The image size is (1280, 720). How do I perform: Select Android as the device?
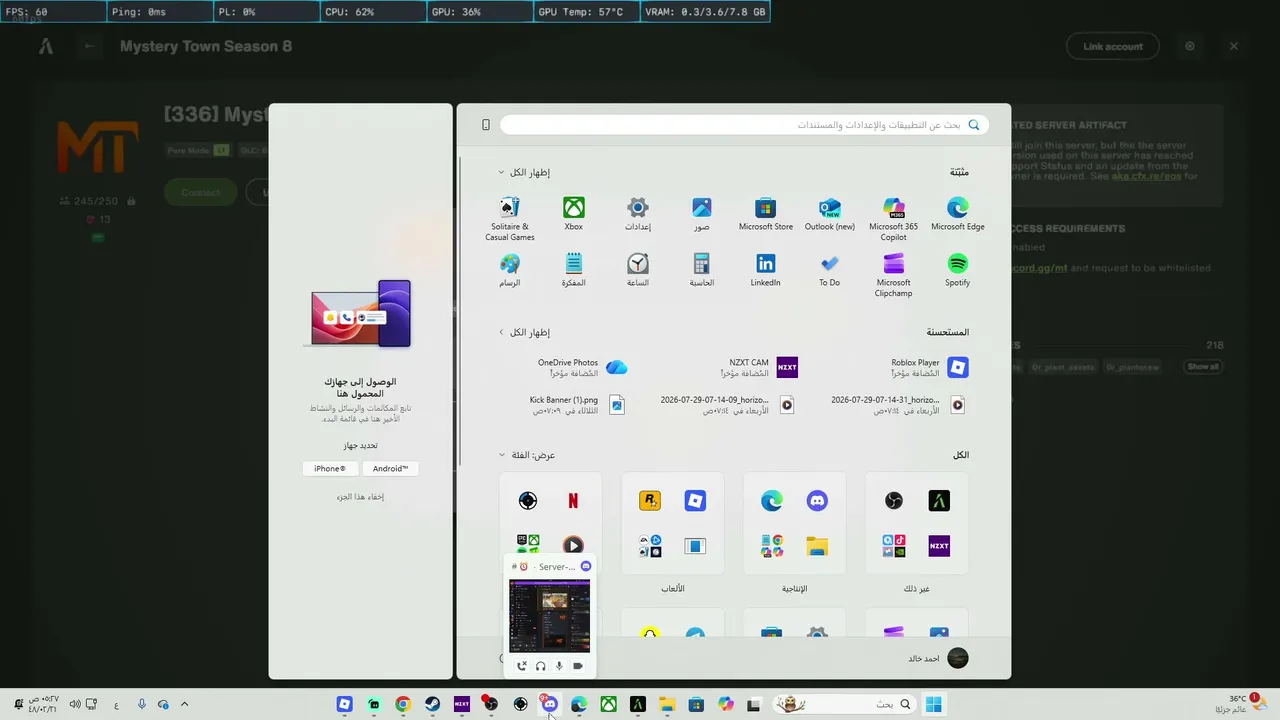click(390, 468)
